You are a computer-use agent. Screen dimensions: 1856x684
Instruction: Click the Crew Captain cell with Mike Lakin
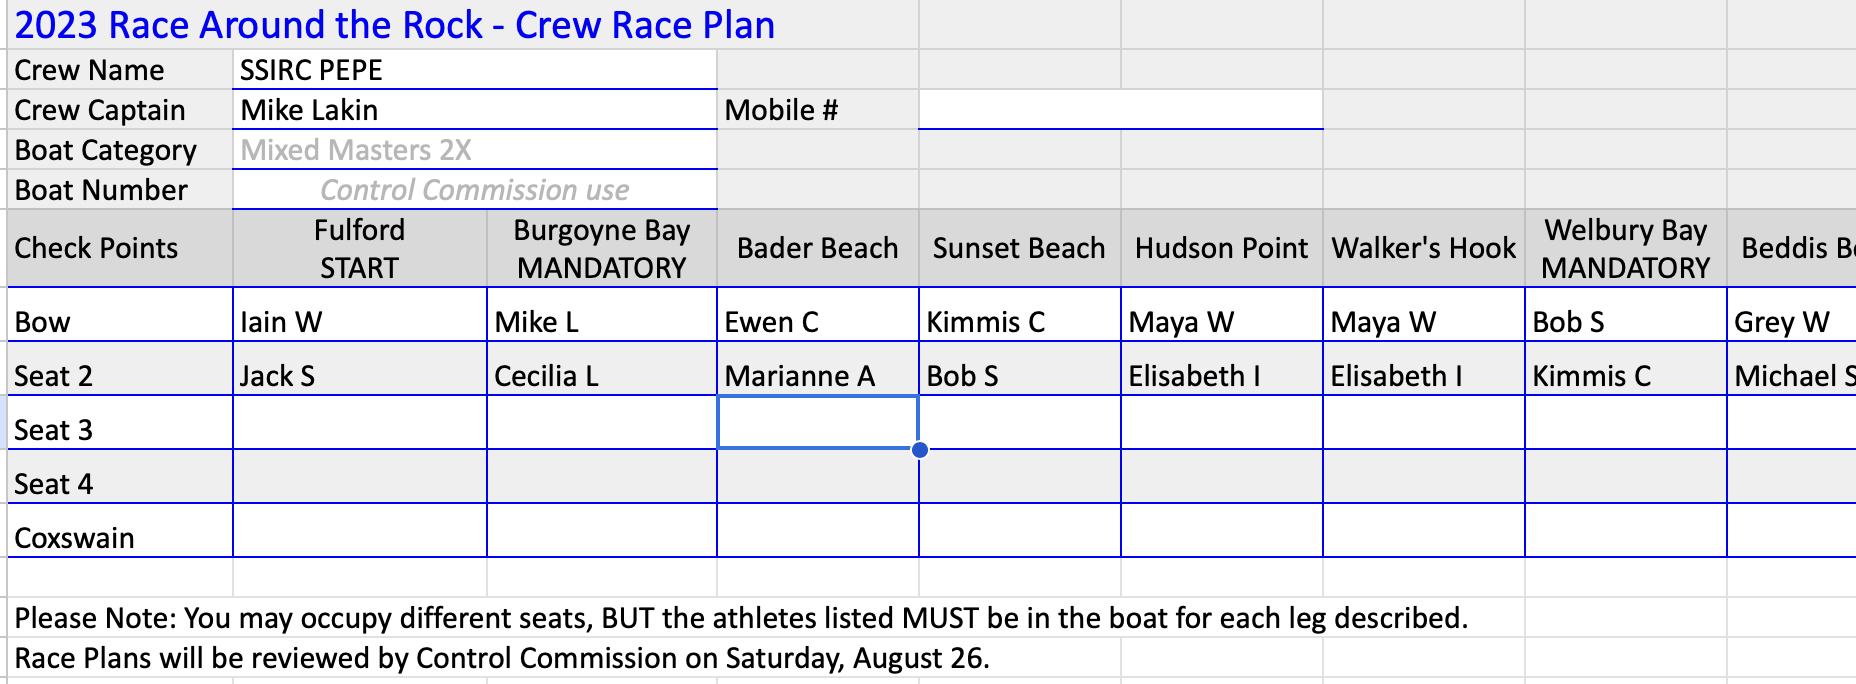click(475, 110)
